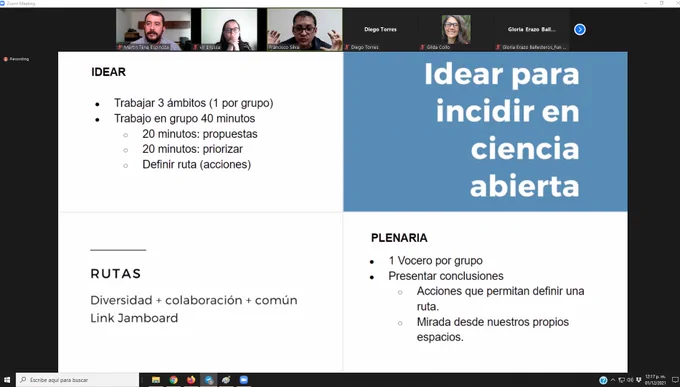Click 'Diversidad + colaboración + común' text
The height and width of the screenshot is (387, 680).
tap(194, 300)
